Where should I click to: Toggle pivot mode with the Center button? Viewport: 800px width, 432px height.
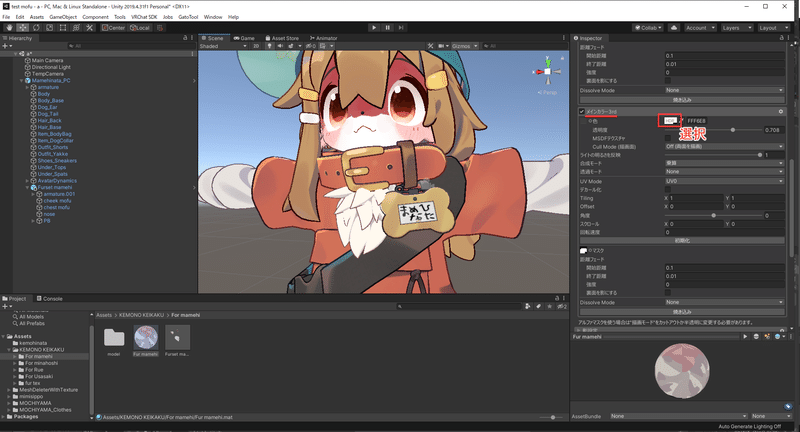tap(113, 28)
